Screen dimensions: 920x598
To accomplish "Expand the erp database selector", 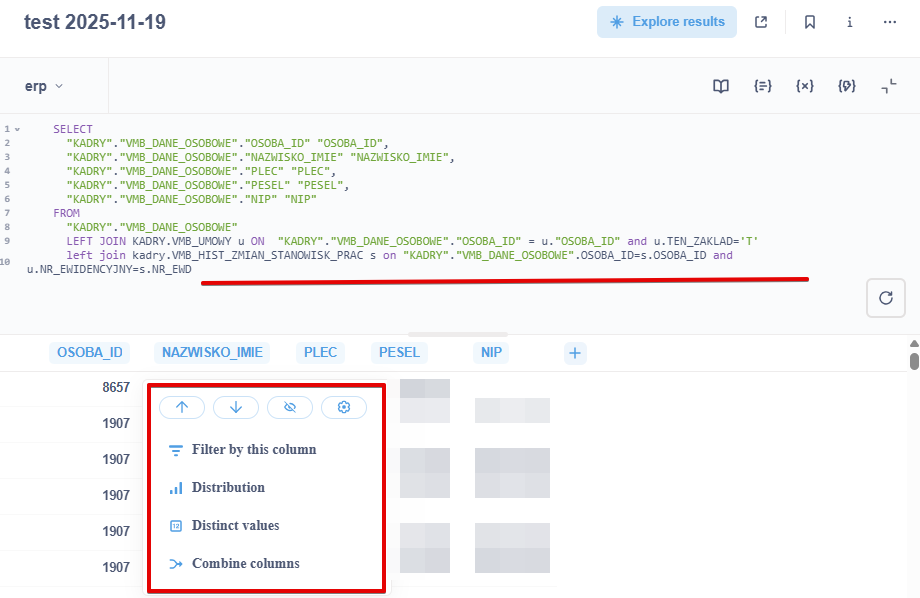I will (44, 86).
